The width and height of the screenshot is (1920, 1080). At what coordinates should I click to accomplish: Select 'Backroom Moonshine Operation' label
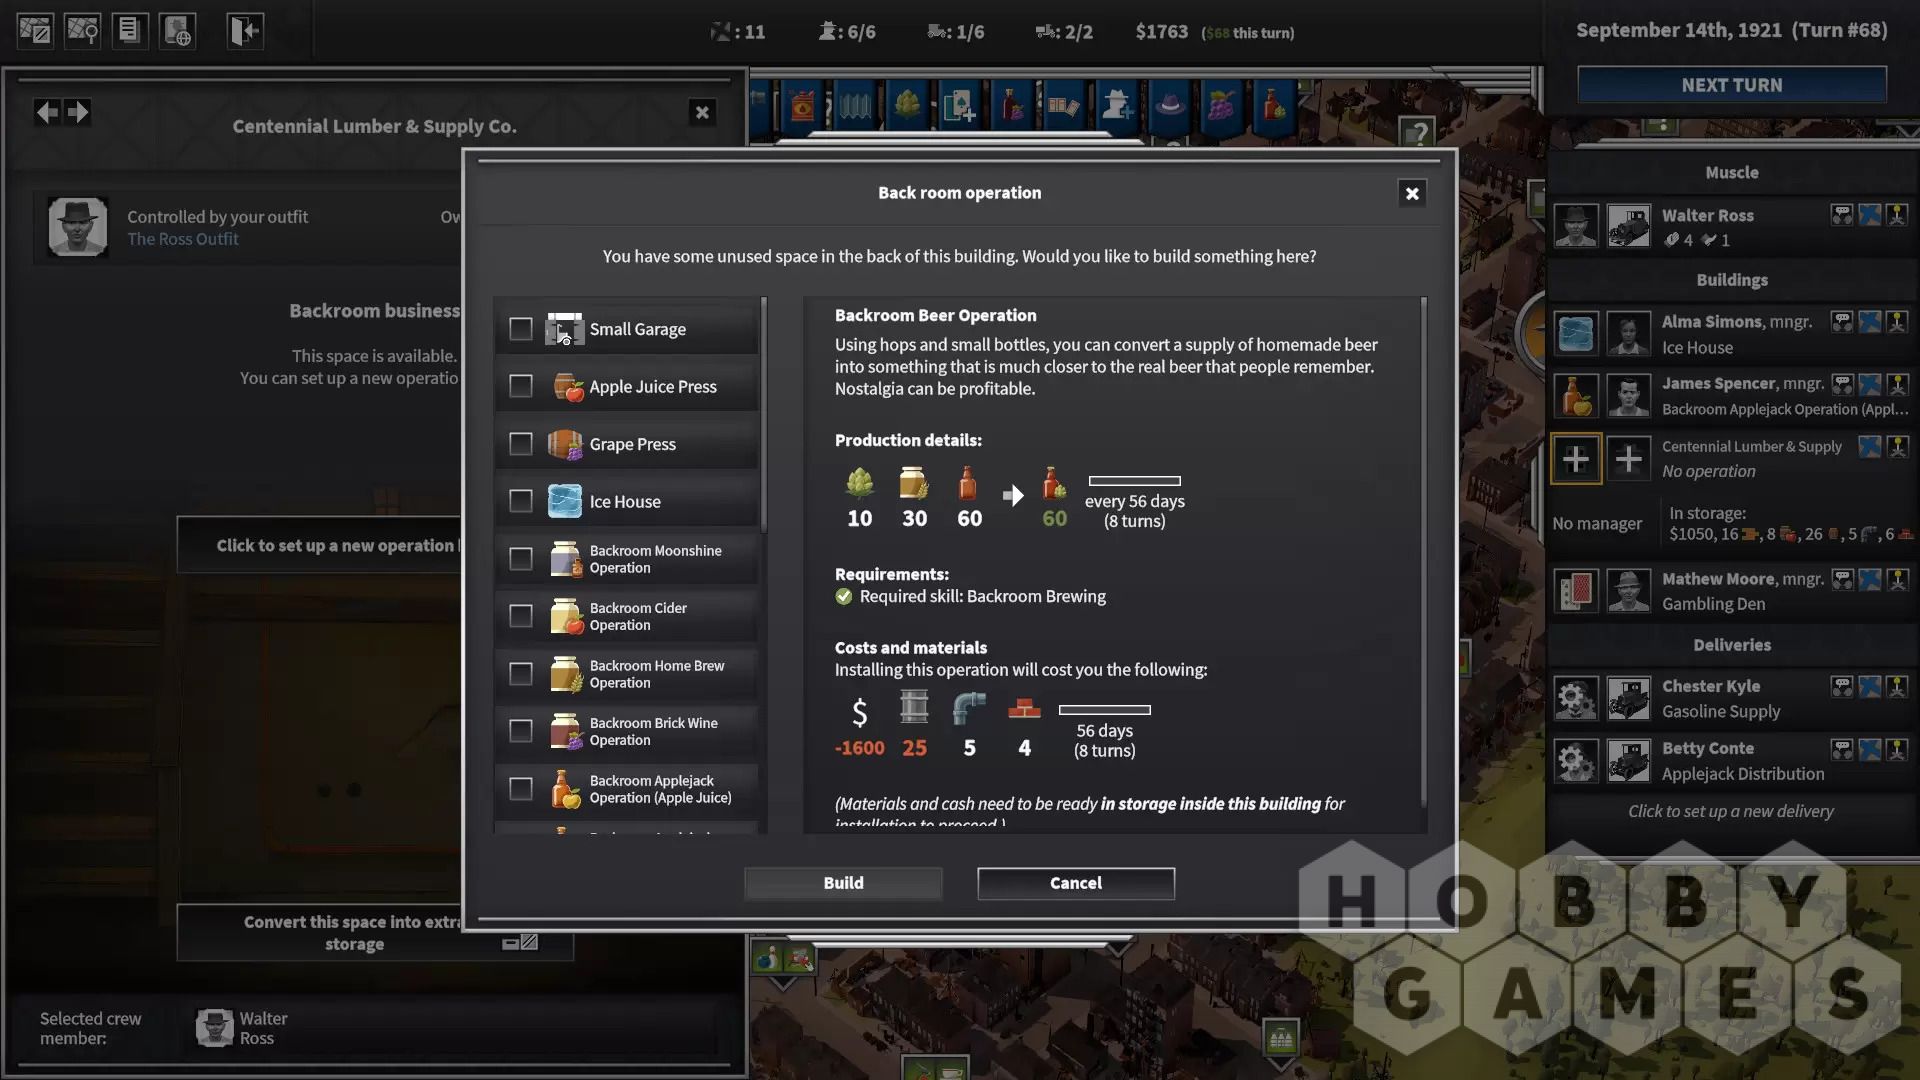(655, 559)
